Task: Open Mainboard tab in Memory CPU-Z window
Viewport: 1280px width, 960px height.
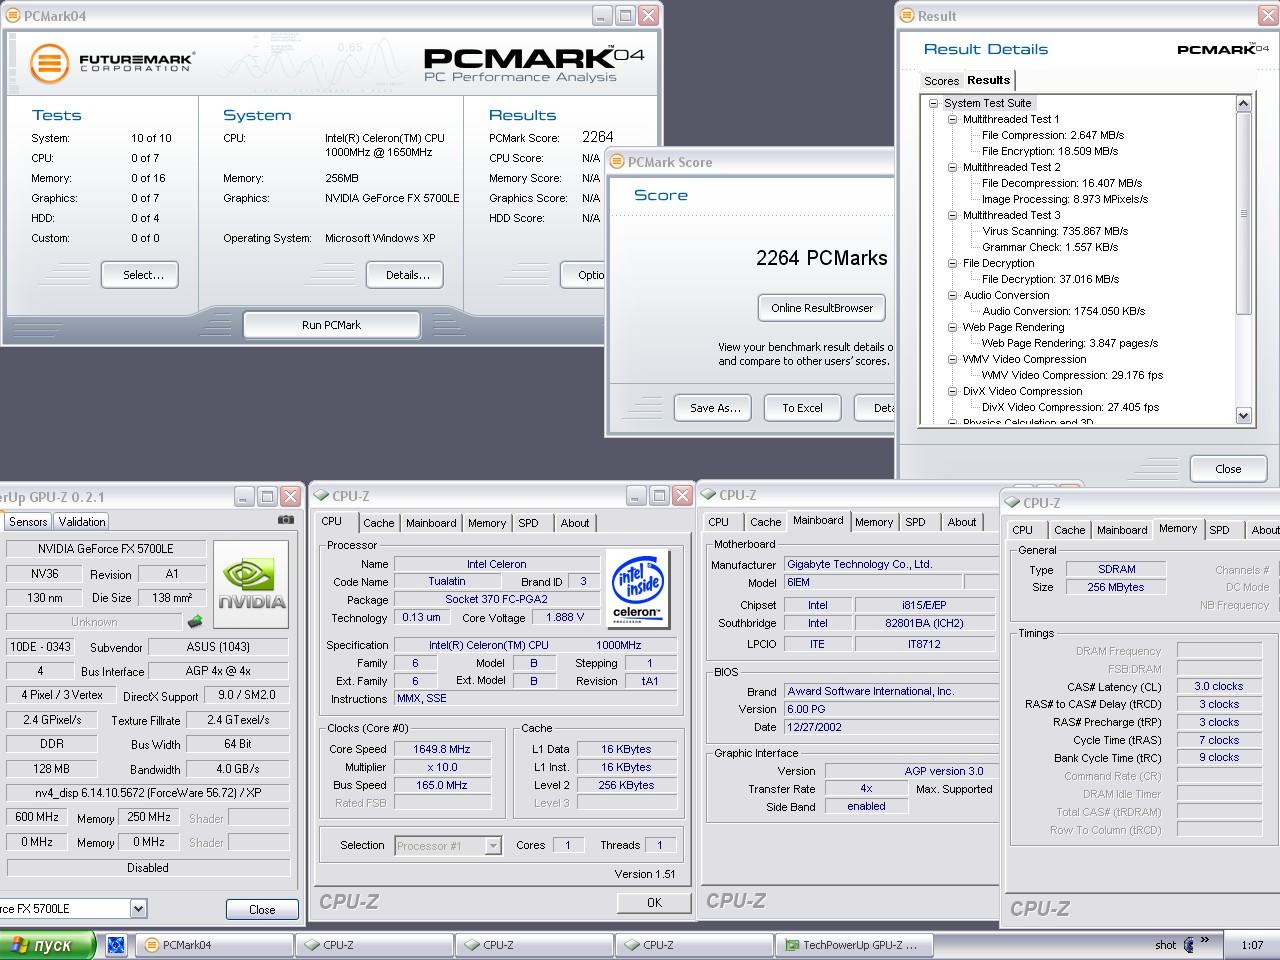Action: 1122,530
